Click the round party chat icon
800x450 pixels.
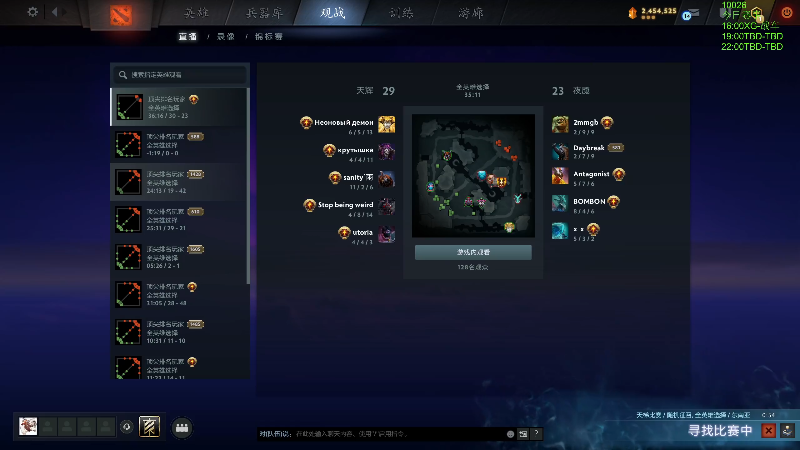click(x=182, y=428)
